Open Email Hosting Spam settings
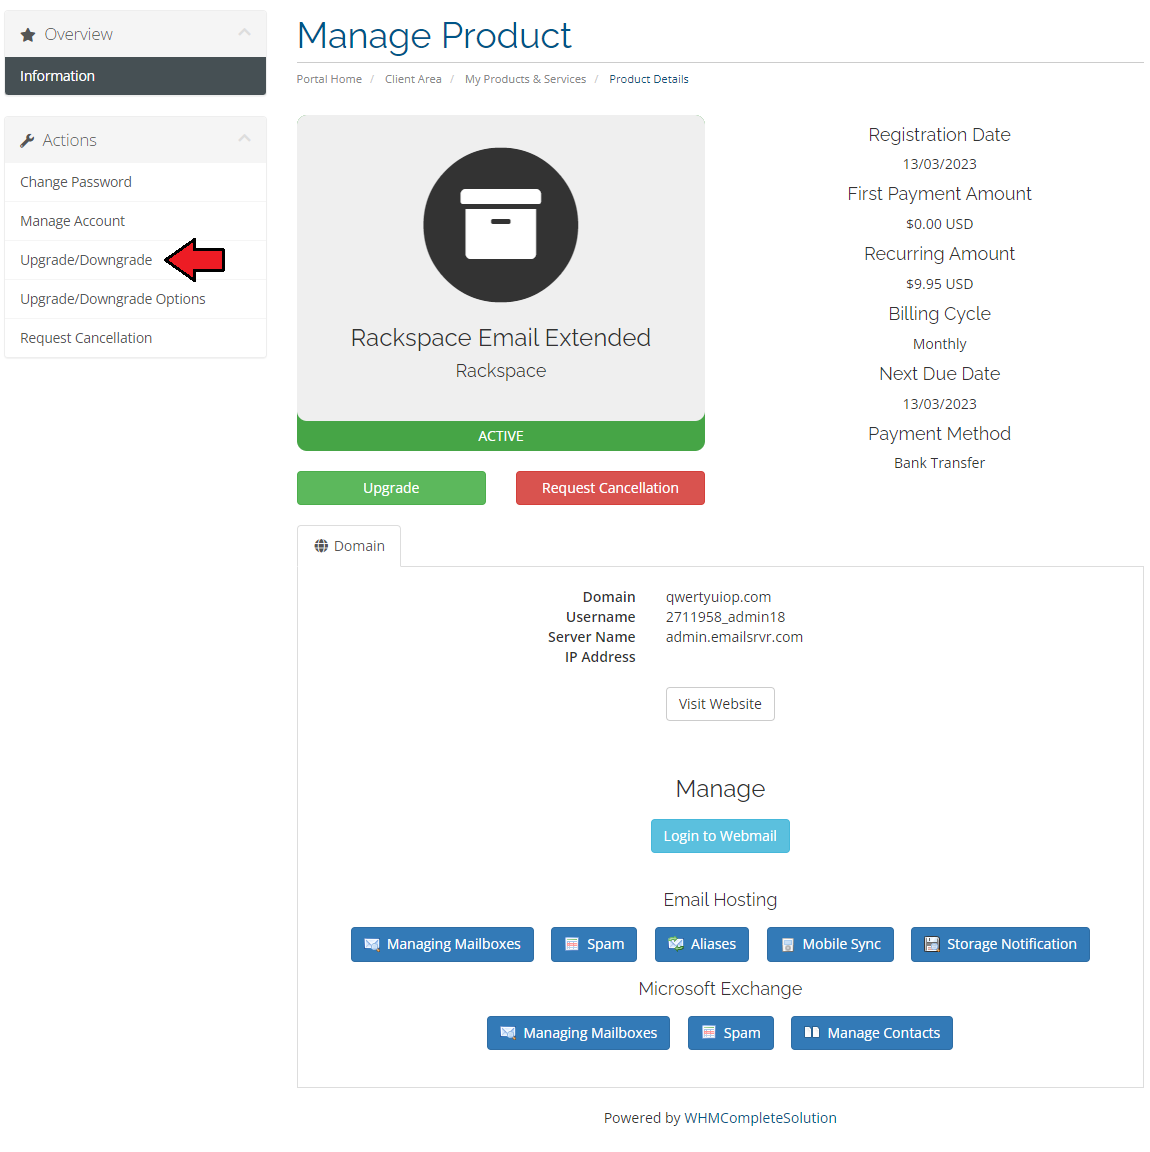This screenshot has height=1152, width=1150. (594, 944)
